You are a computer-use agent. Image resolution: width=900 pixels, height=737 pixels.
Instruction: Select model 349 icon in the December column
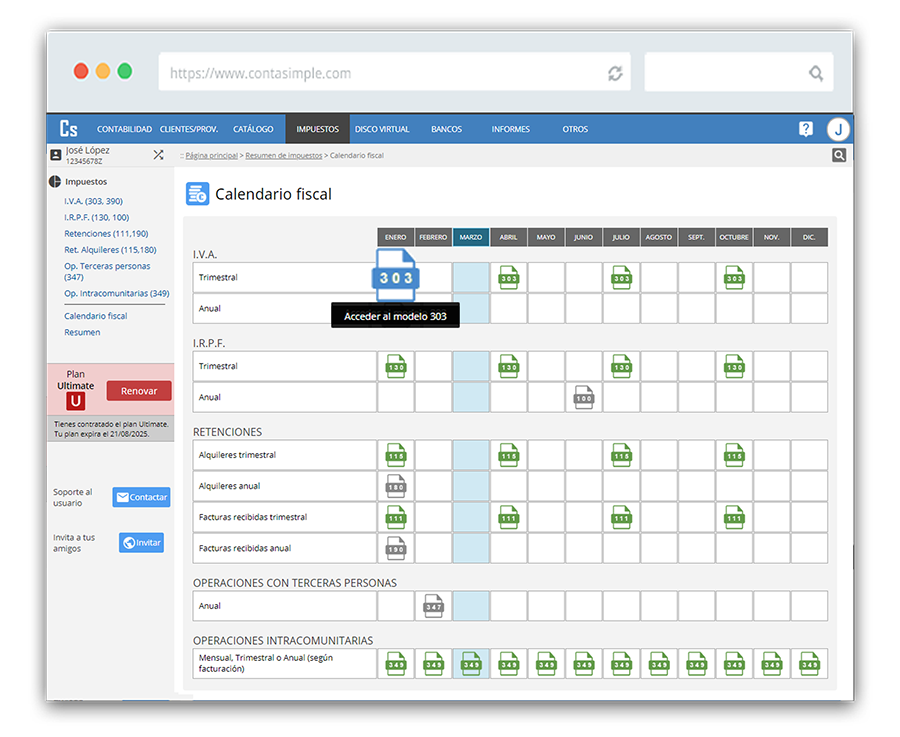coord(809,663)
